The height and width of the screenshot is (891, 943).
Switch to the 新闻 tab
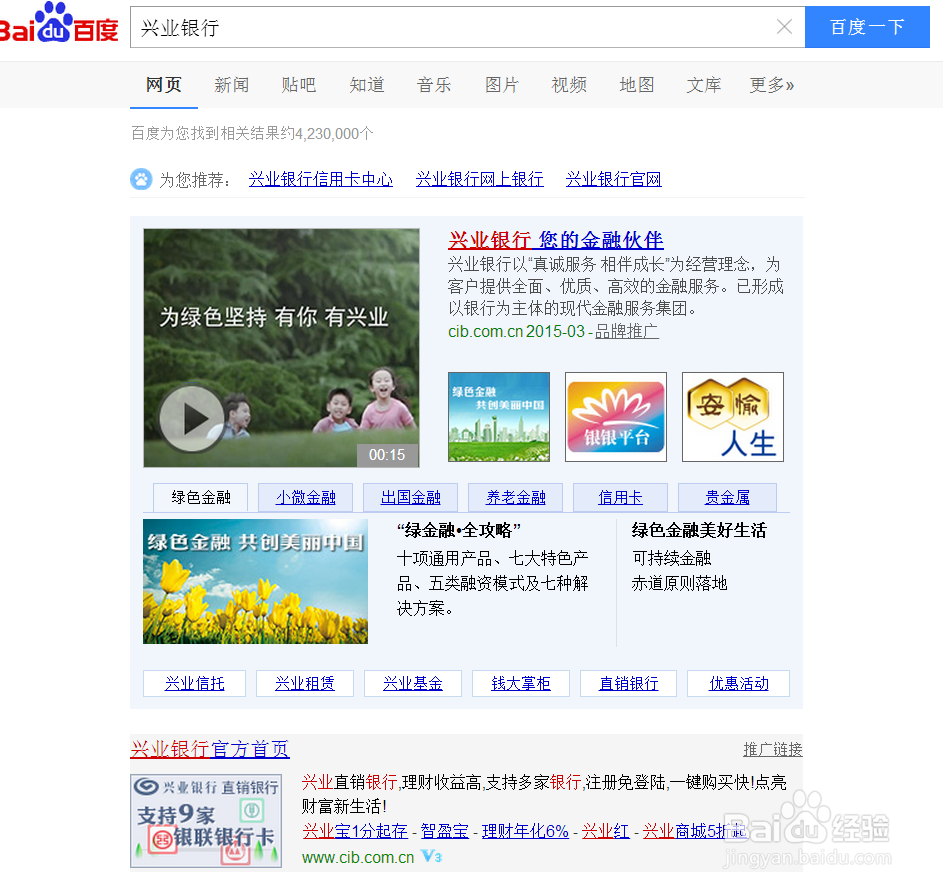pyautogui.click(x=232, y=85)
